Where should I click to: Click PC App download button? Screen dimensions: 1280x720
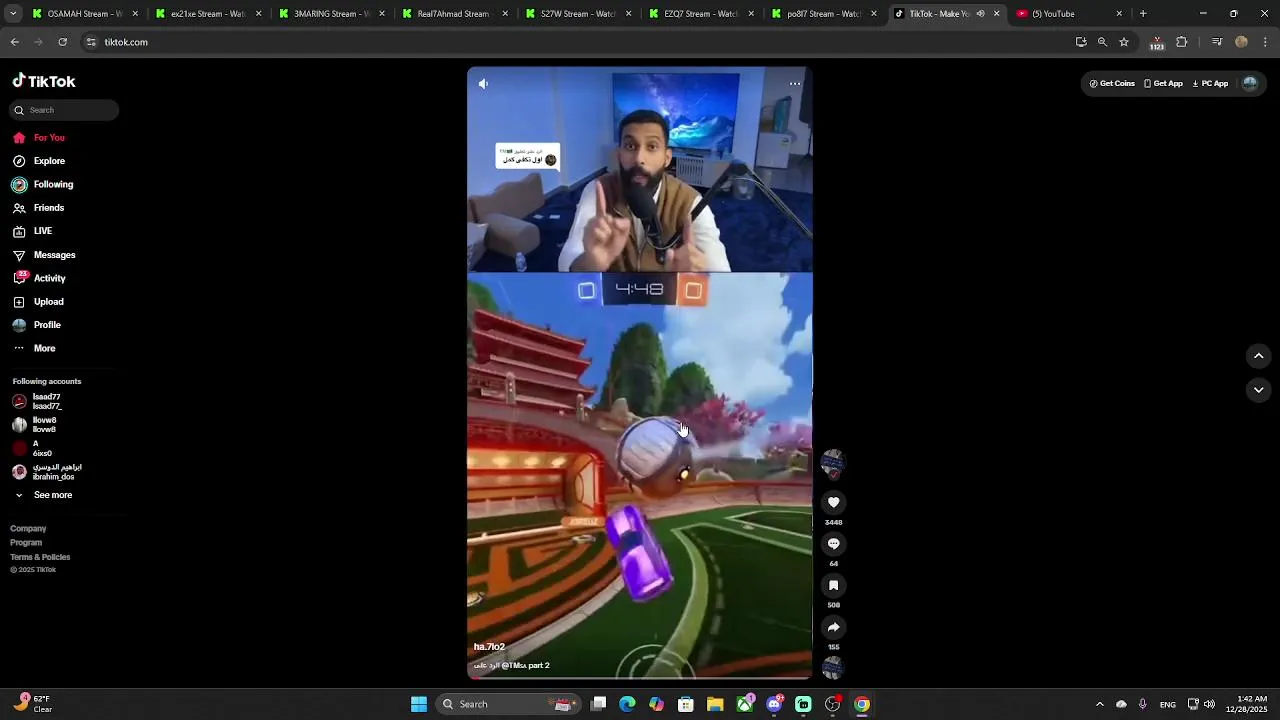(x=1210, y=84)
